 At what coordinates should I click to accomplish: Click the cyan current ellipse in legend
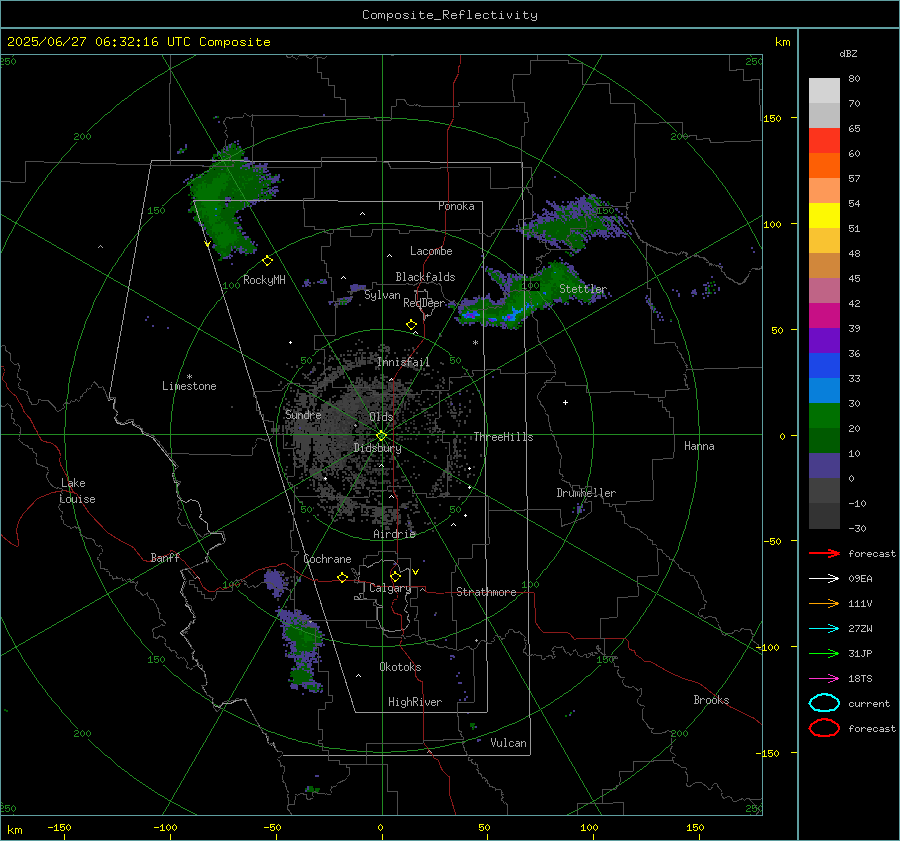pos(824,703)
